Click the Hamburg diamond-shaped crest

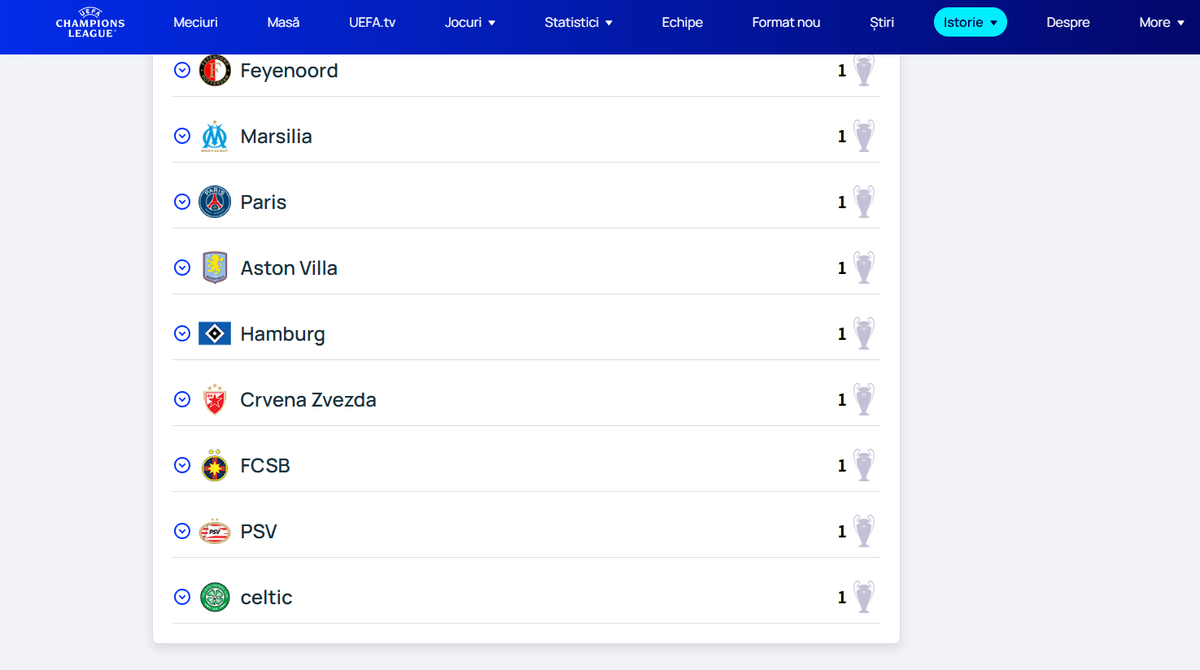(214, 333)
